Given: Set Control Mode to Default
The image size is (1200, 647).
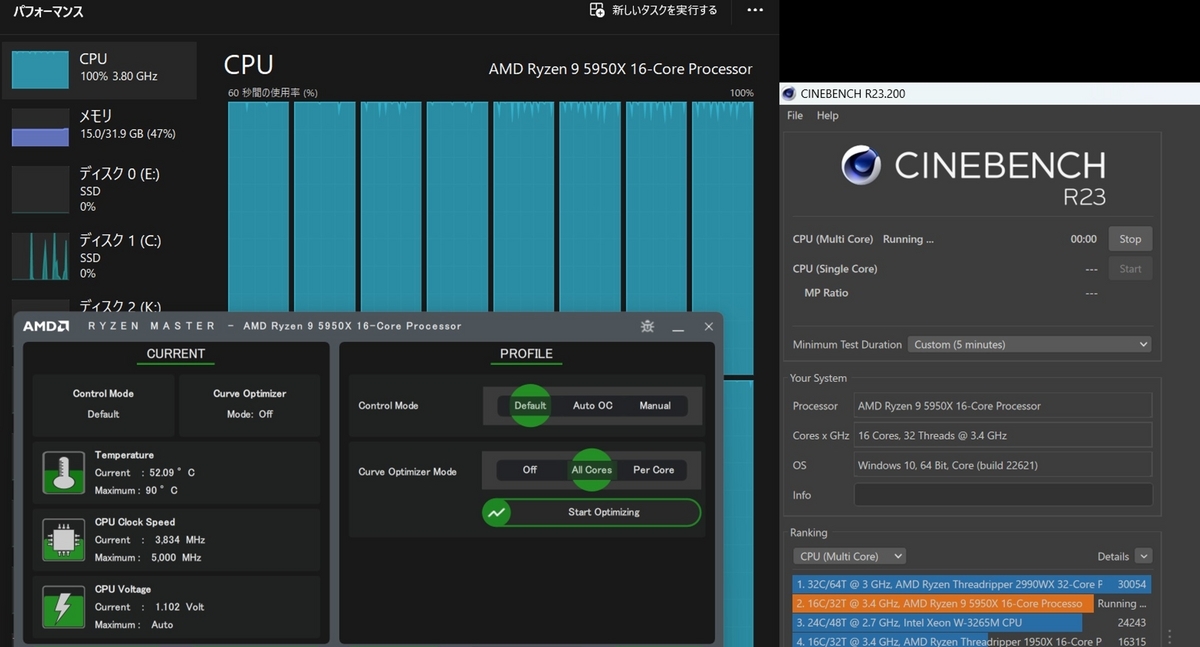Looking at the screenshot, I should pyautogui.click(x=530, y=405).
